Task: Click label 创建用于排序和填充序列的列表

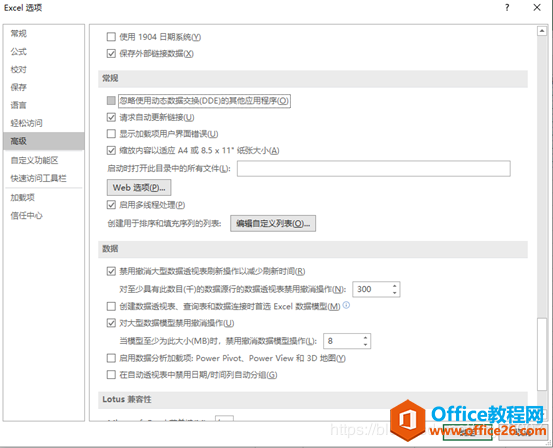Action: click(x=164, y=224)
